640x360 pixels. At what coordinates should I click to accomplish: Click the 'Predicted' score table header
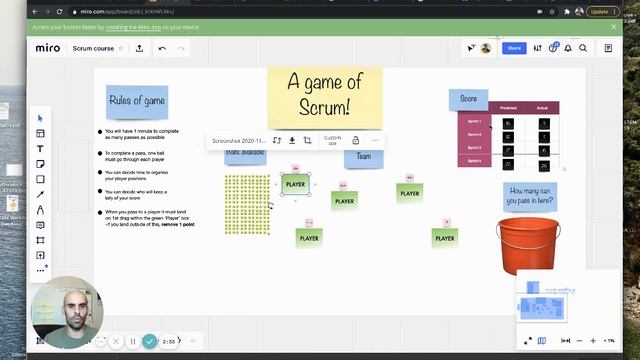click(508, 108)
